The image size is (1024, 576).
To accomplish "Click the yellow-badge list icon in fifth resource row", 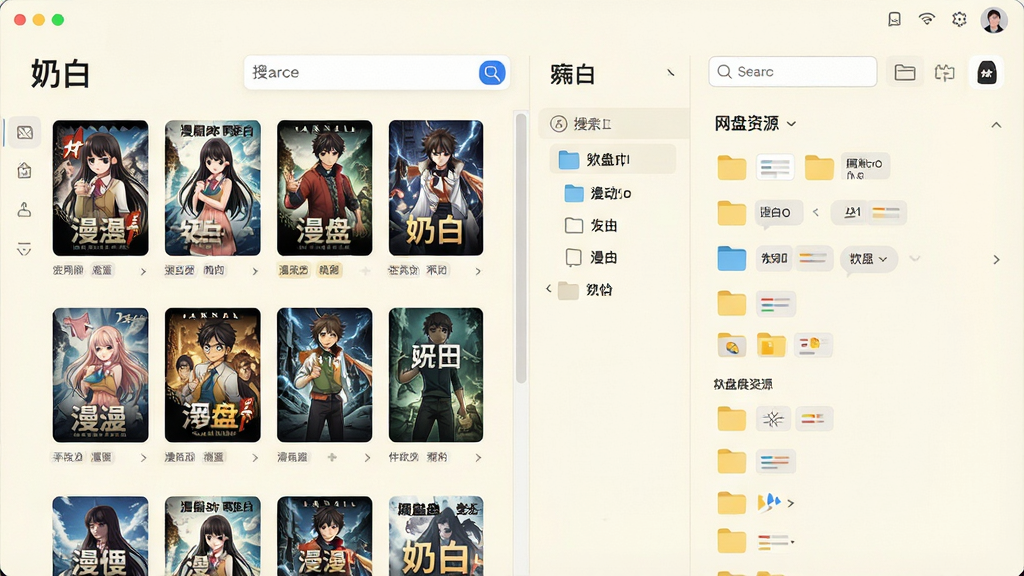I will point(812,344).
